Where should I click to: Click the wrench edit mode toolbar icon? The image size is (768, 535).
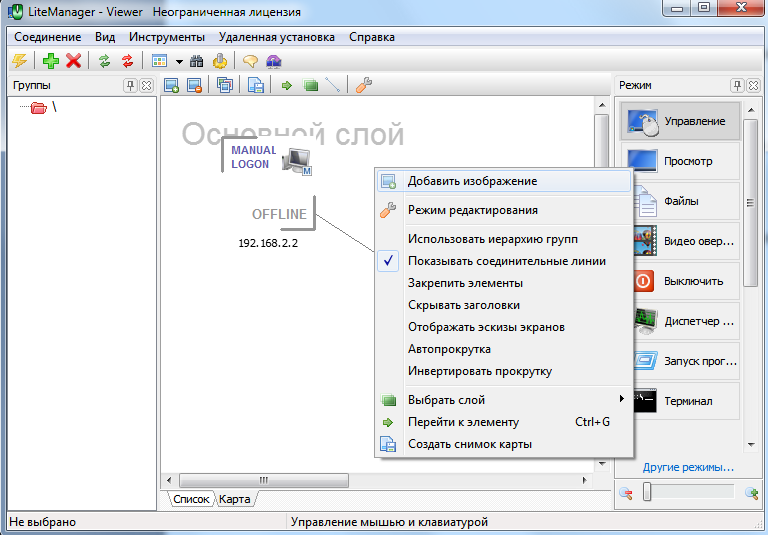363,85
